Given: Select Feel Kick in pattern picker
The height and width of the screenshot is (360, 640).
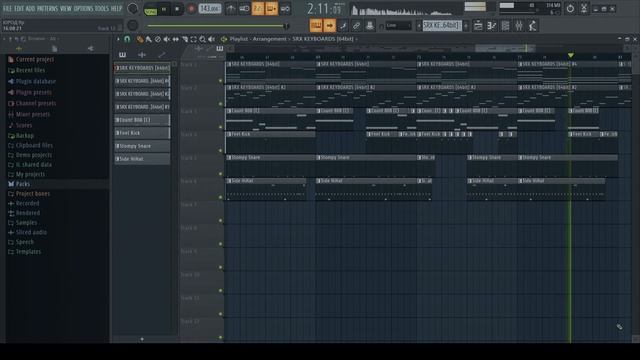Looking at the screenshot, I should pos(142,133).
